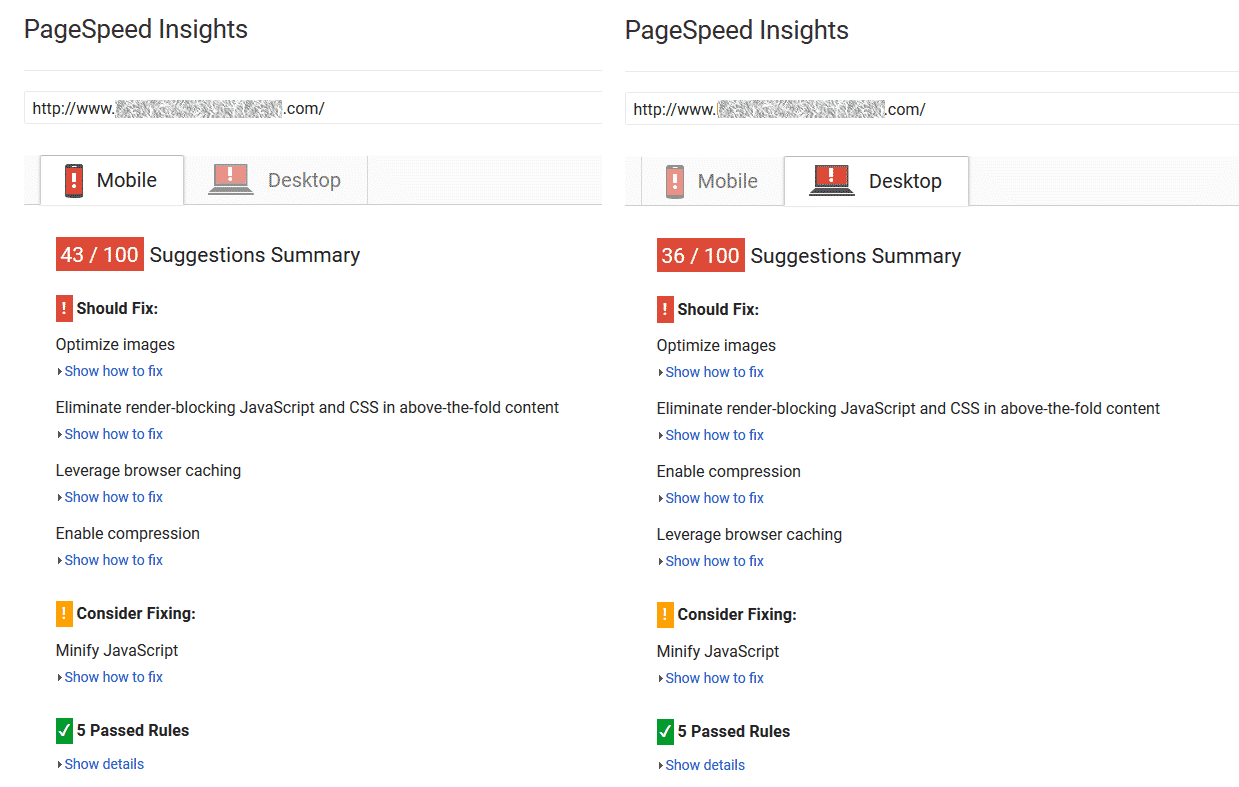Click laptop icon in right panel Desktop tab
Viewport: 1239px width, 787px height.
832,181
